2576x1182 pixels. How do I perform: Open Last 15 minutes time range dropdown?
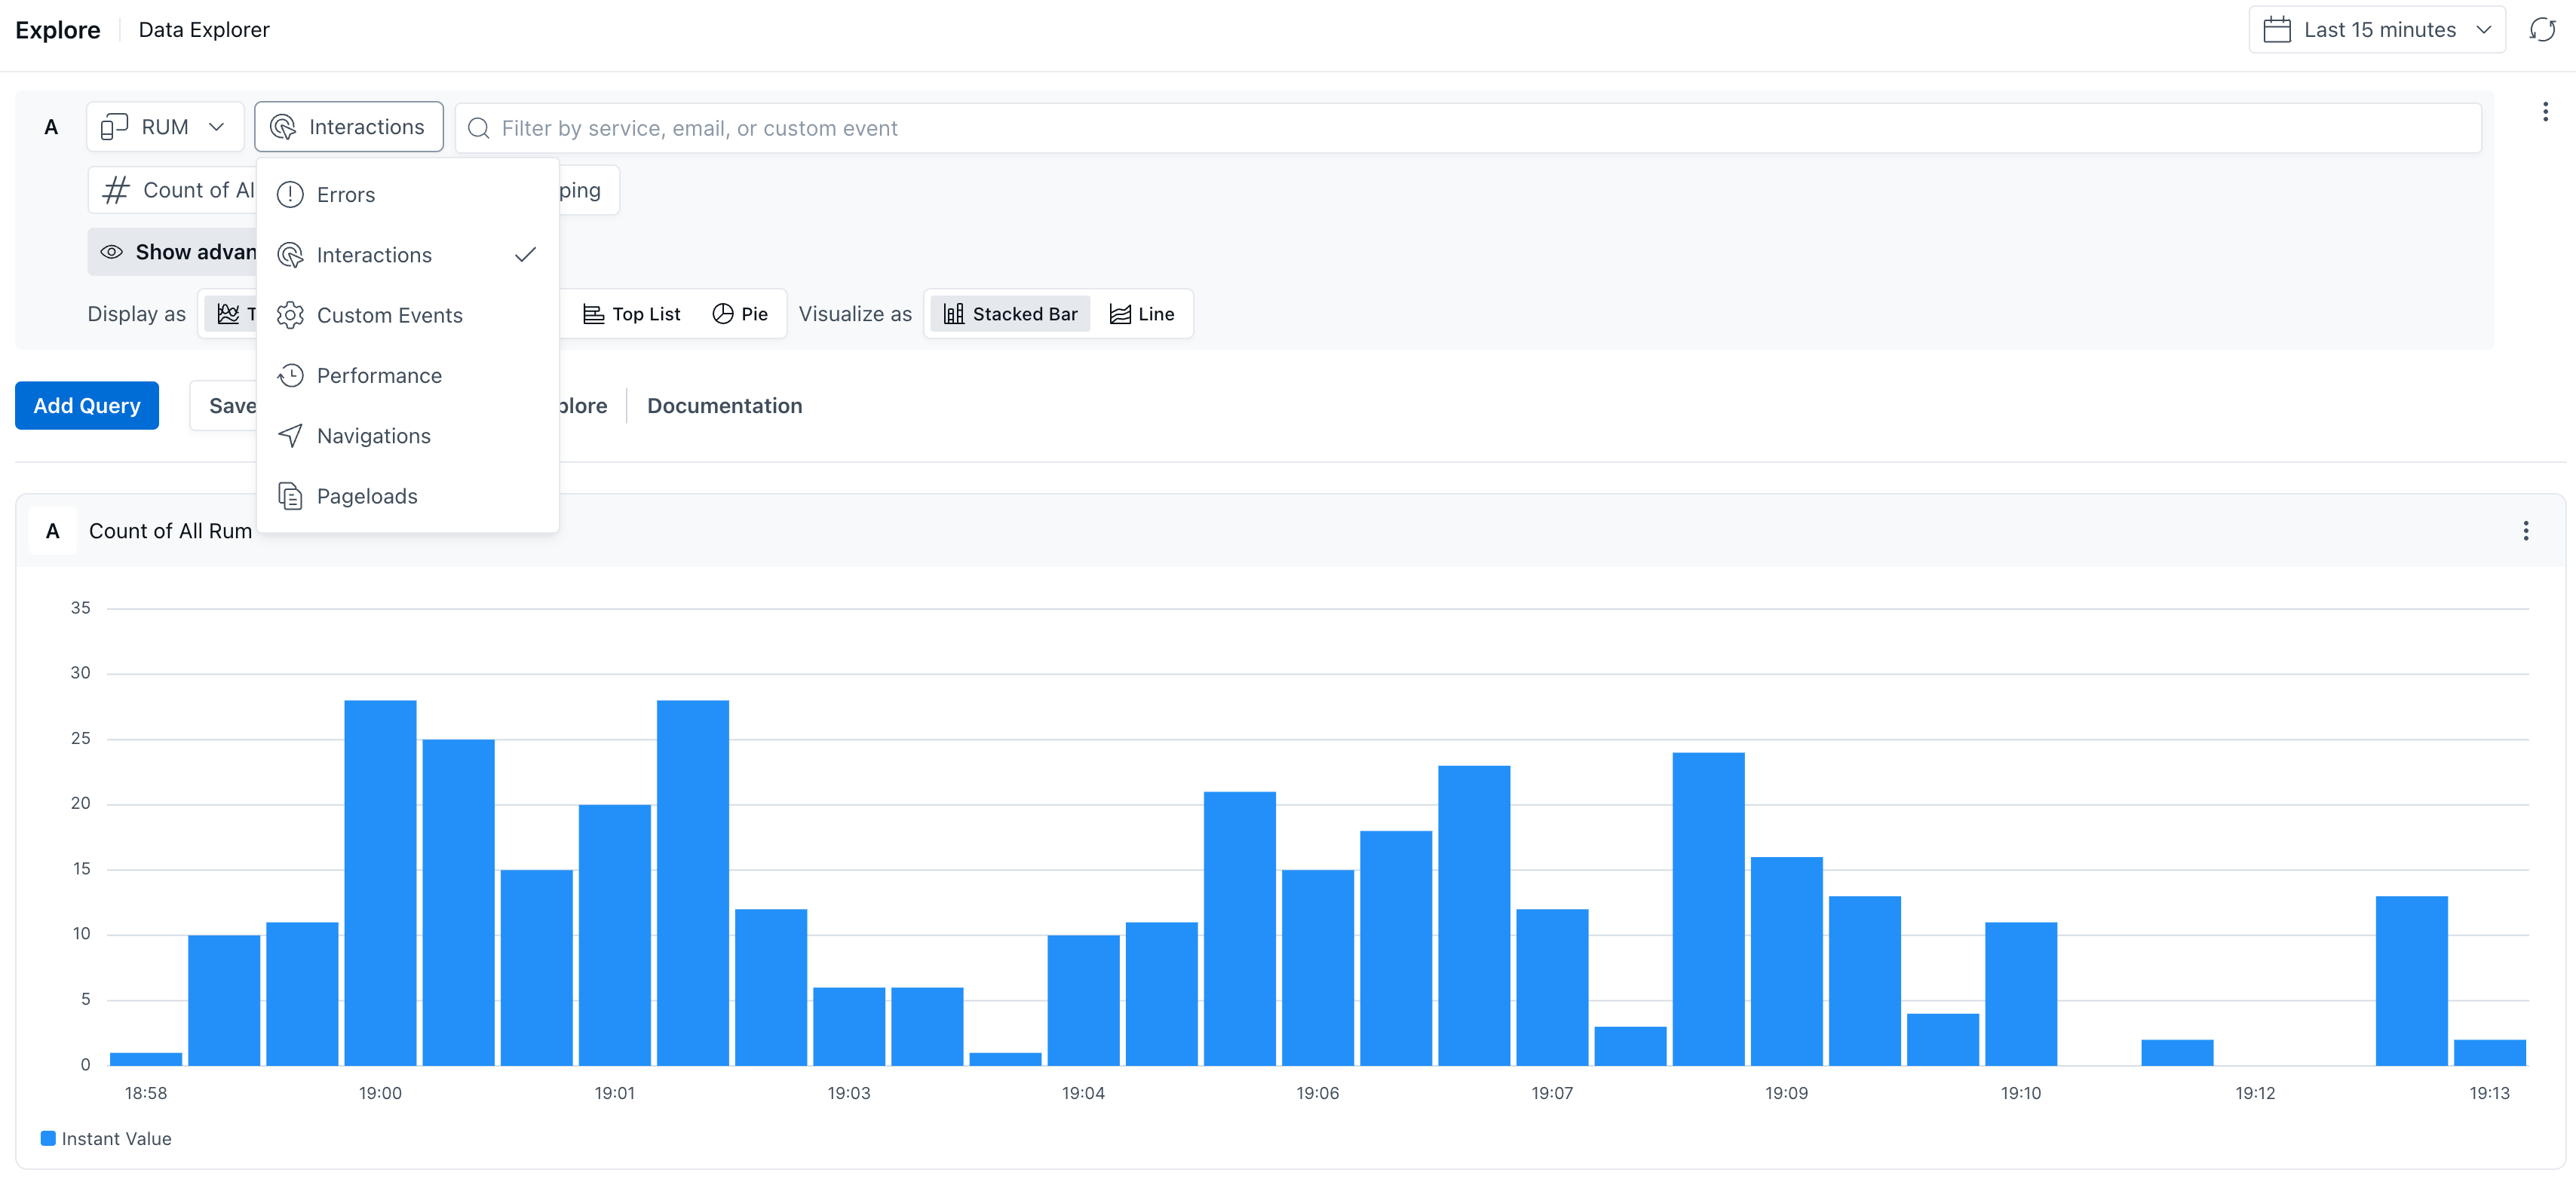2377,30
